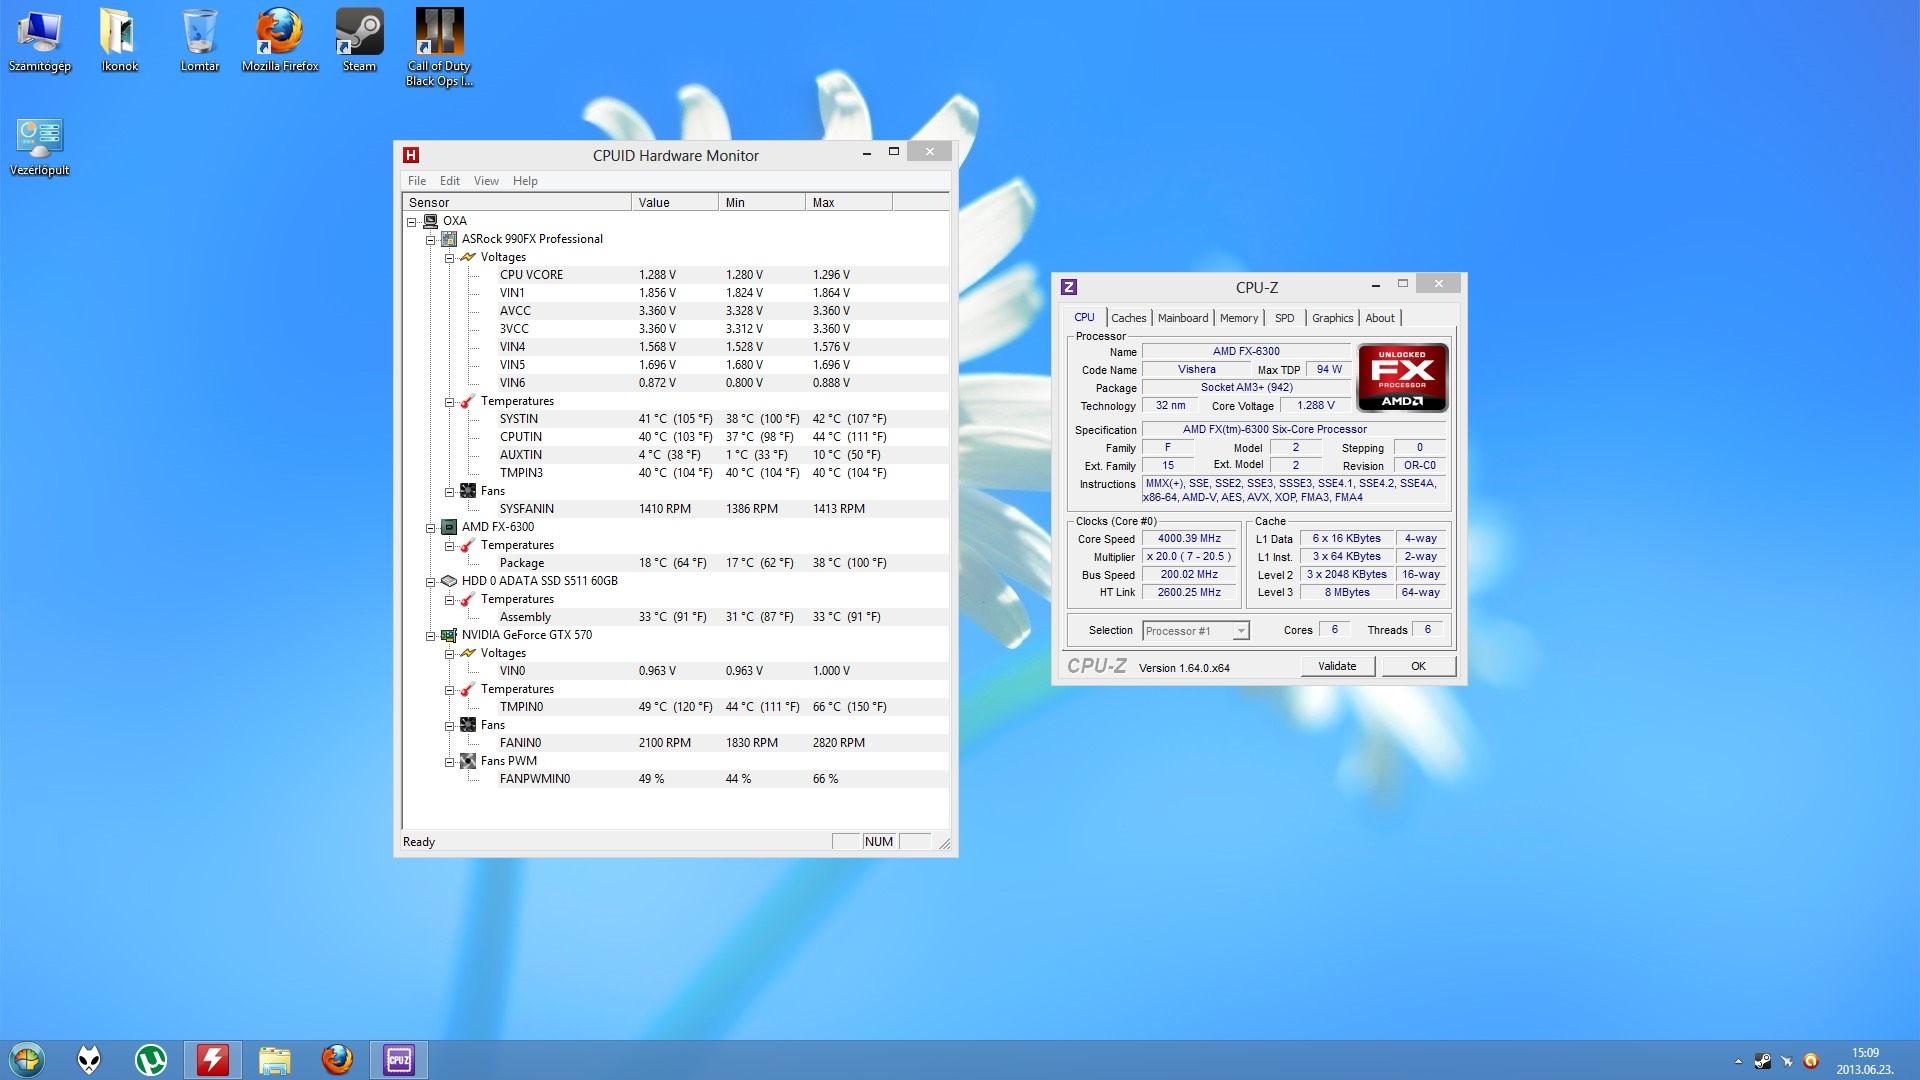The image size is (1920, 1080).
Task: Click the AMD FX processor logo in CPU-Z
Action: (1402, 377)
